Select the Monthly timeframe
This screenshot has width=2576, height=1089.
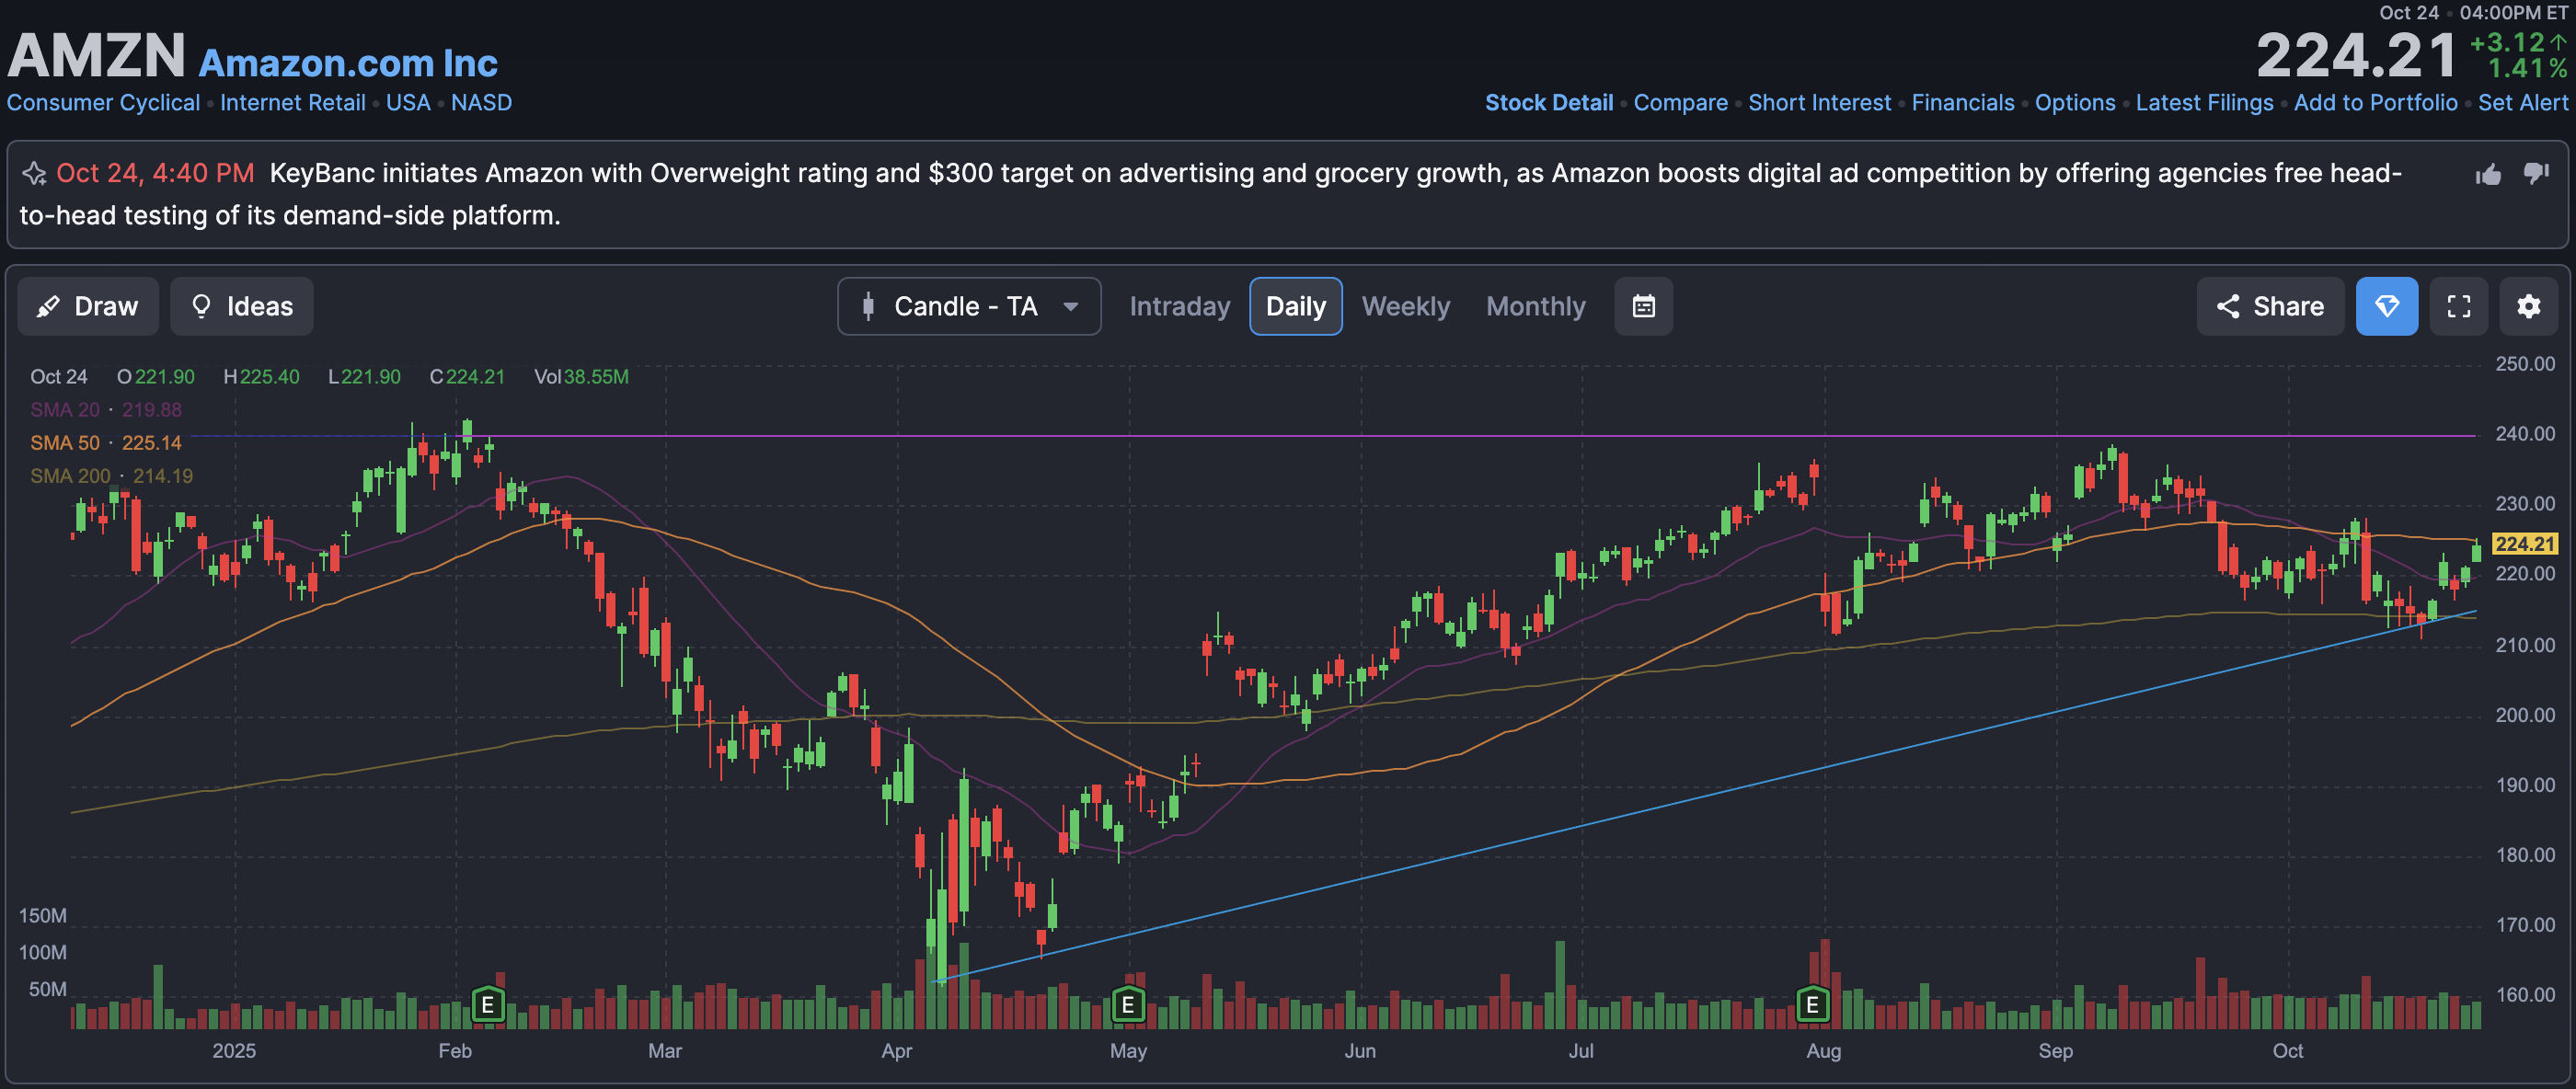pos(1535,306)
